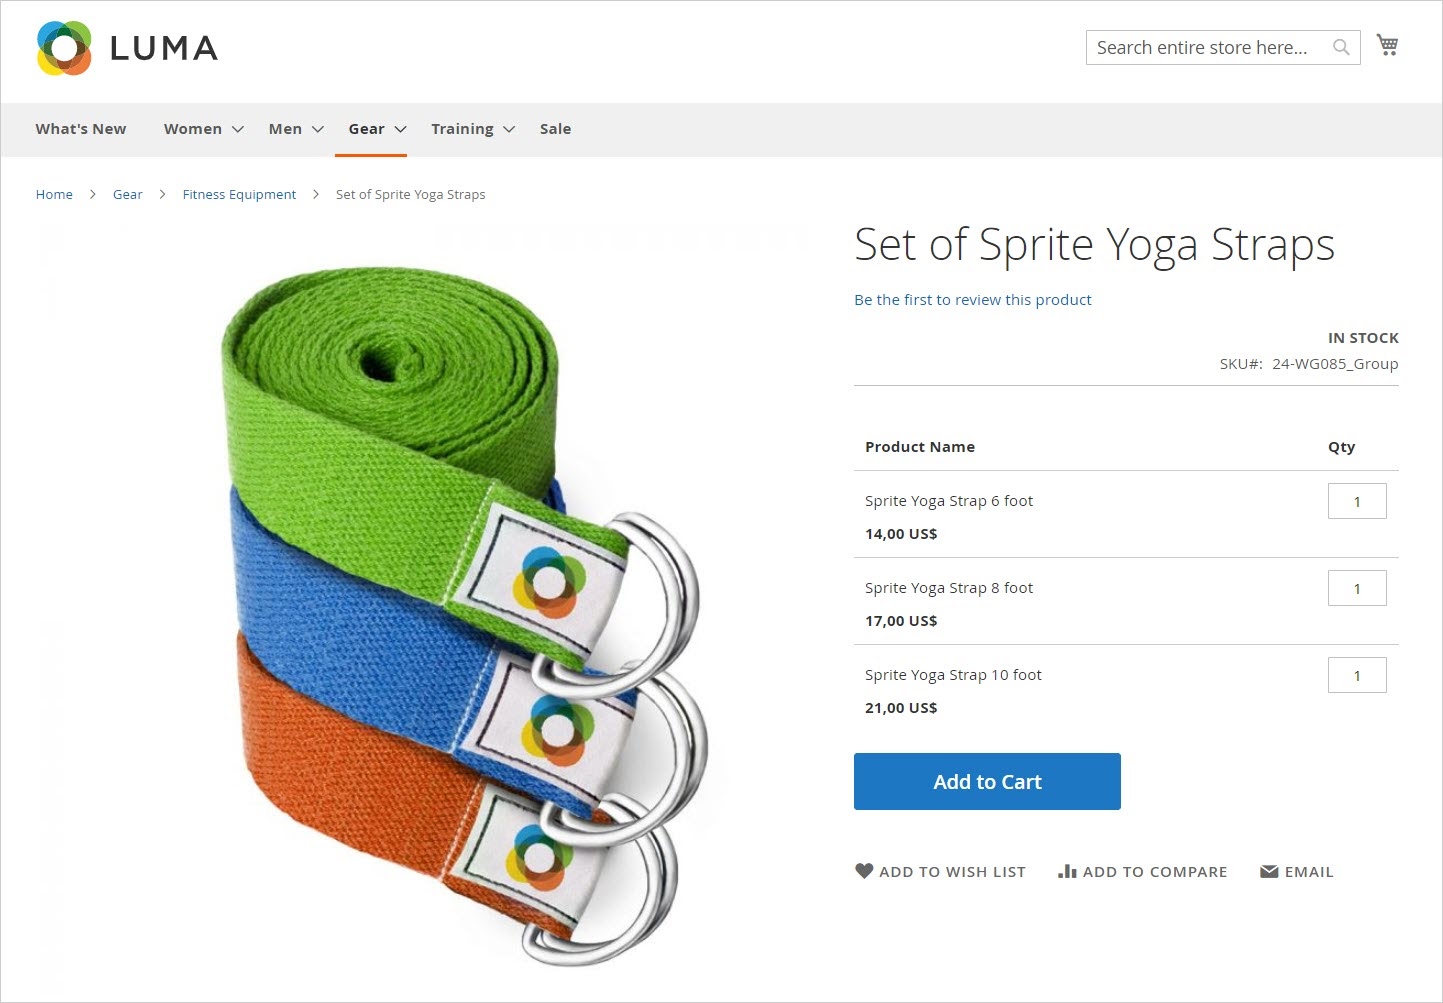
Task: Open the What's New page
Action: 81,129
